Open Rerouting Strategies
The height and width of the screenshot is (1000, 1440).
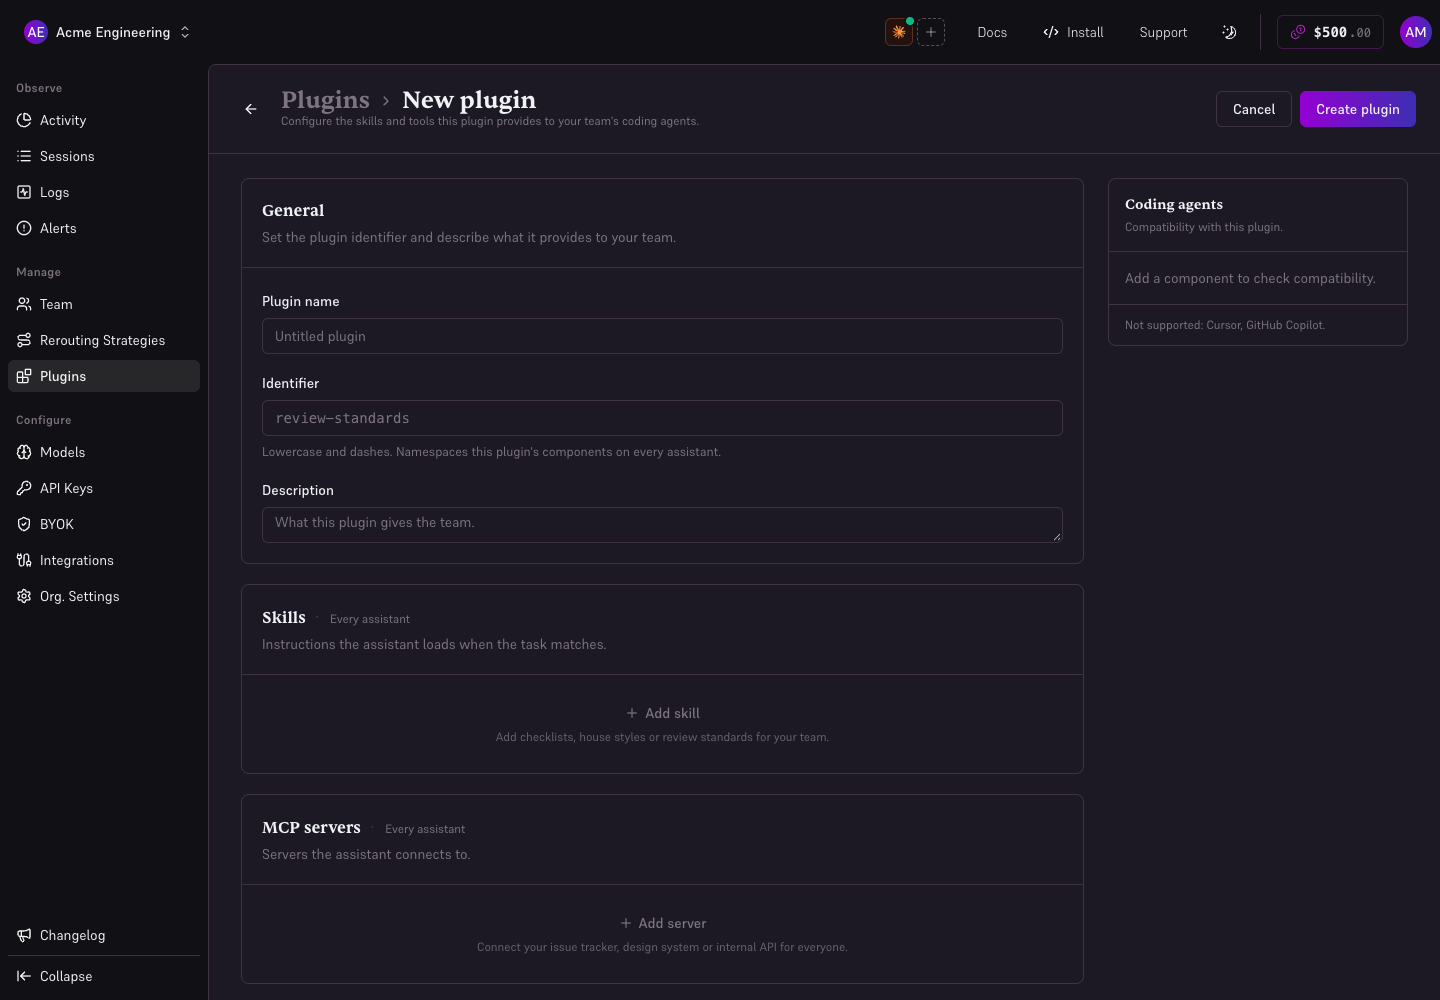pyautogui.click(x=104, y=340)
